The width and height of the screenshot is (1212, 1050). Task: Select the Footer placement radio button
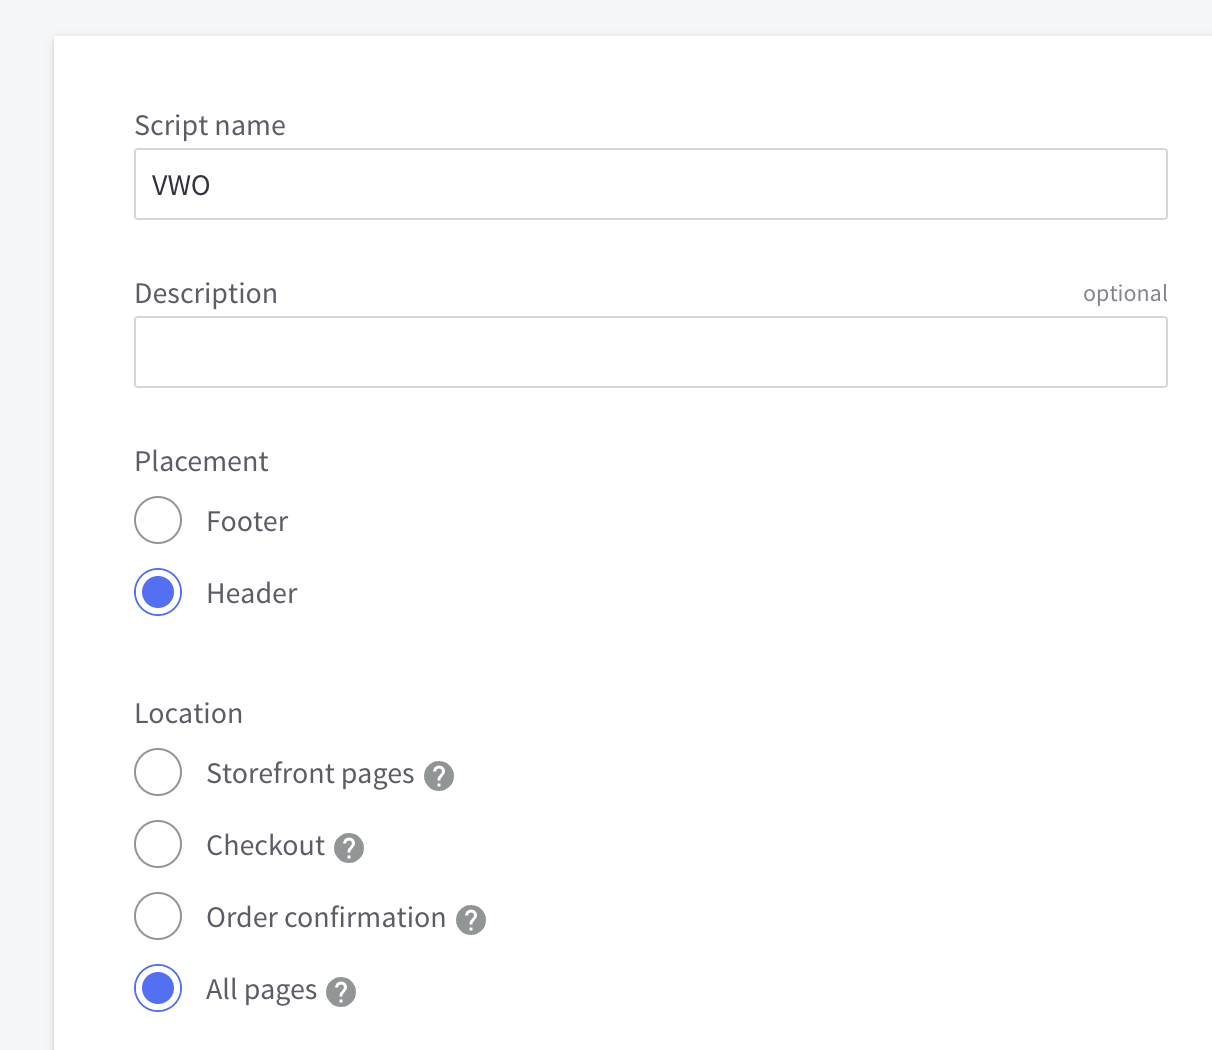158,520
